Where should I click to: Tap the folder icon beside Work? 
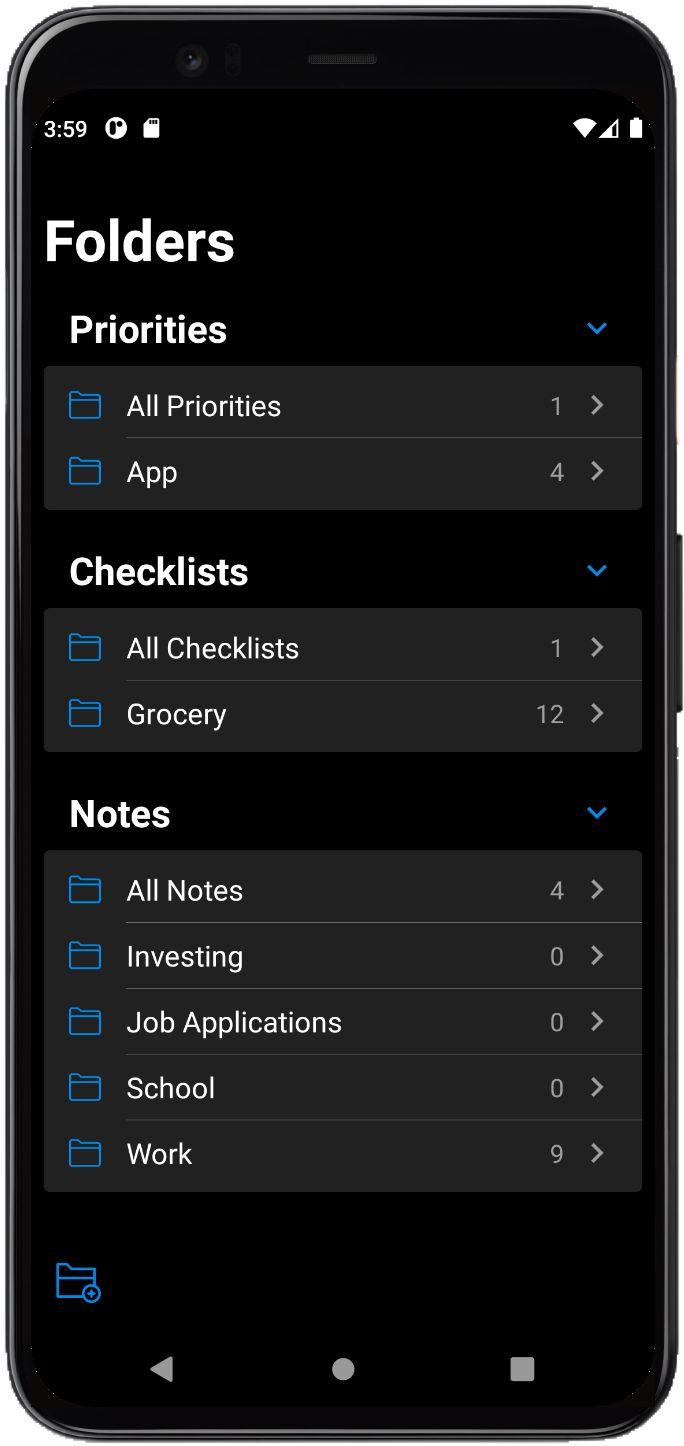85,1154
